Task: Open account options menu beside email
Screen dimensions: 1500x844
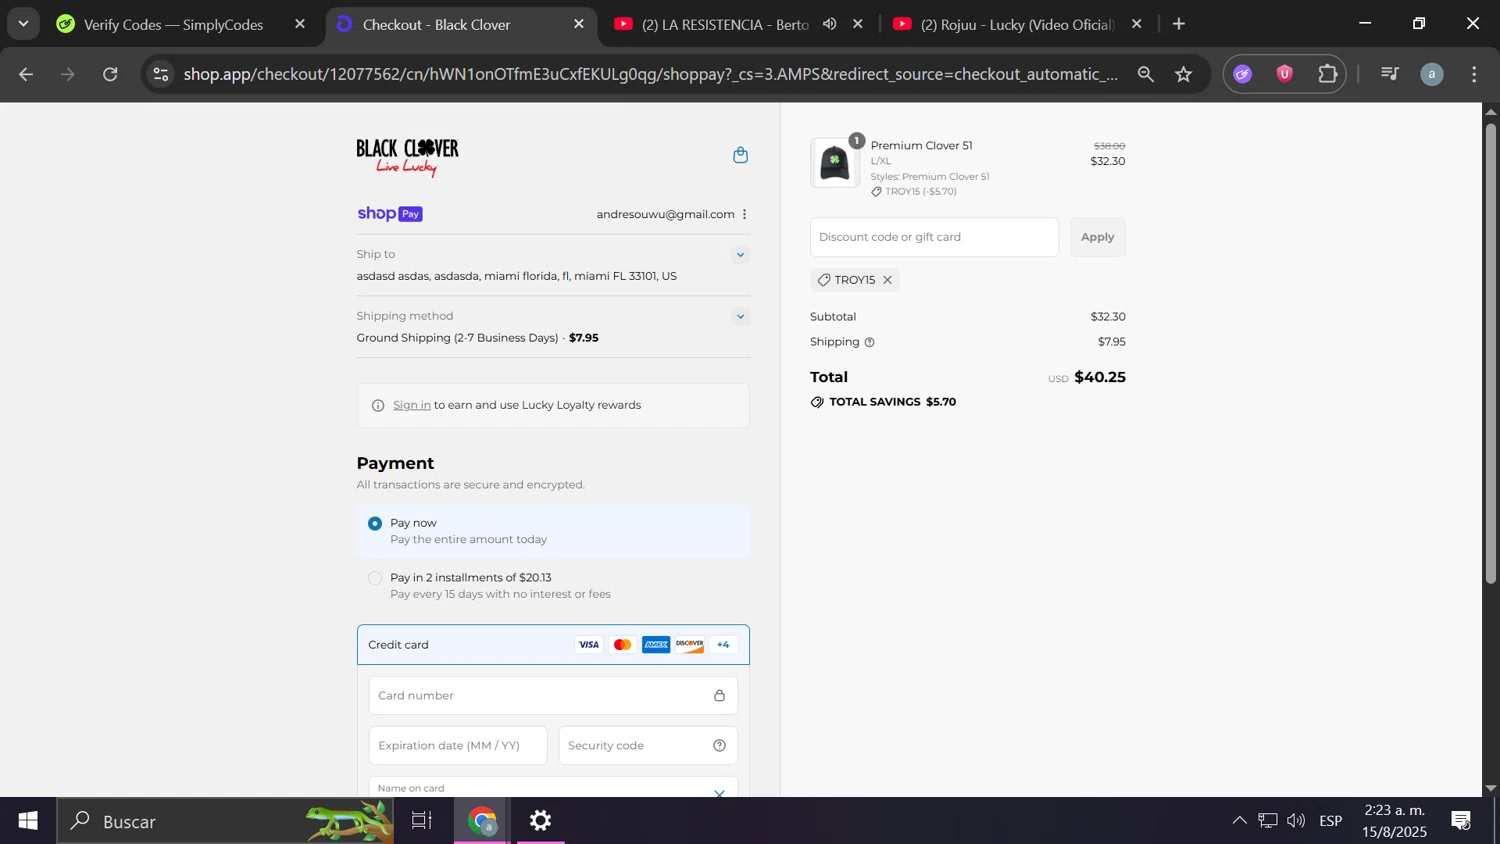Action: tap(745, 214)
